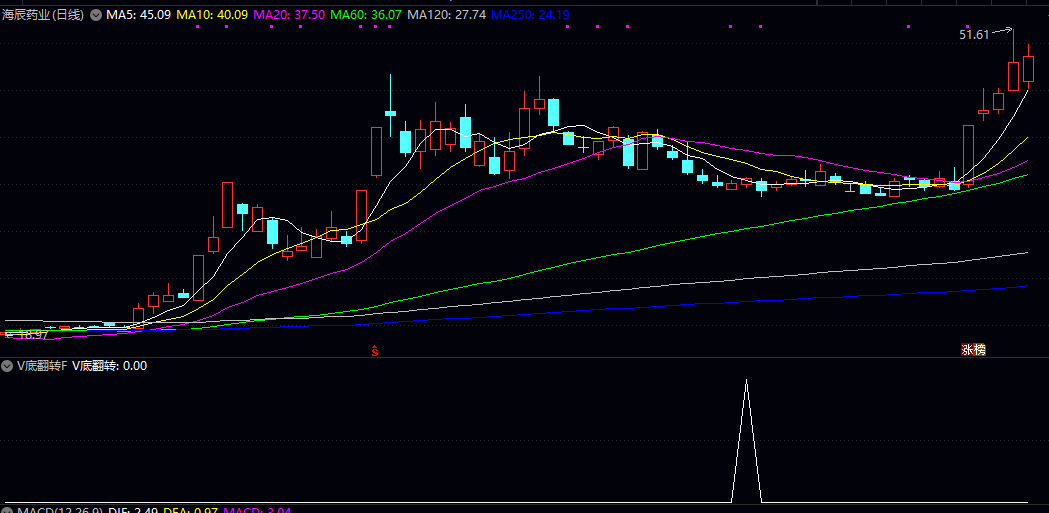
Task: Click the V底翻转 spike peak
Action: click(x=747, y=380)
